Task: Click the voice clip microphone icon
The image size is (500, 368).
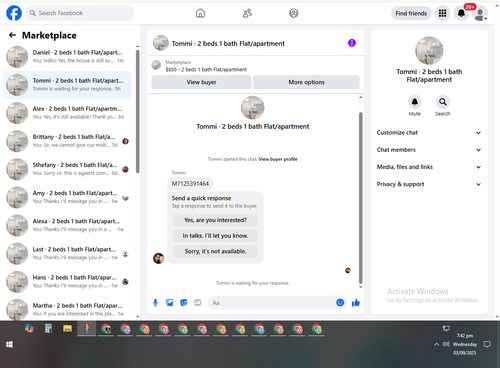Action: (155, 303)
